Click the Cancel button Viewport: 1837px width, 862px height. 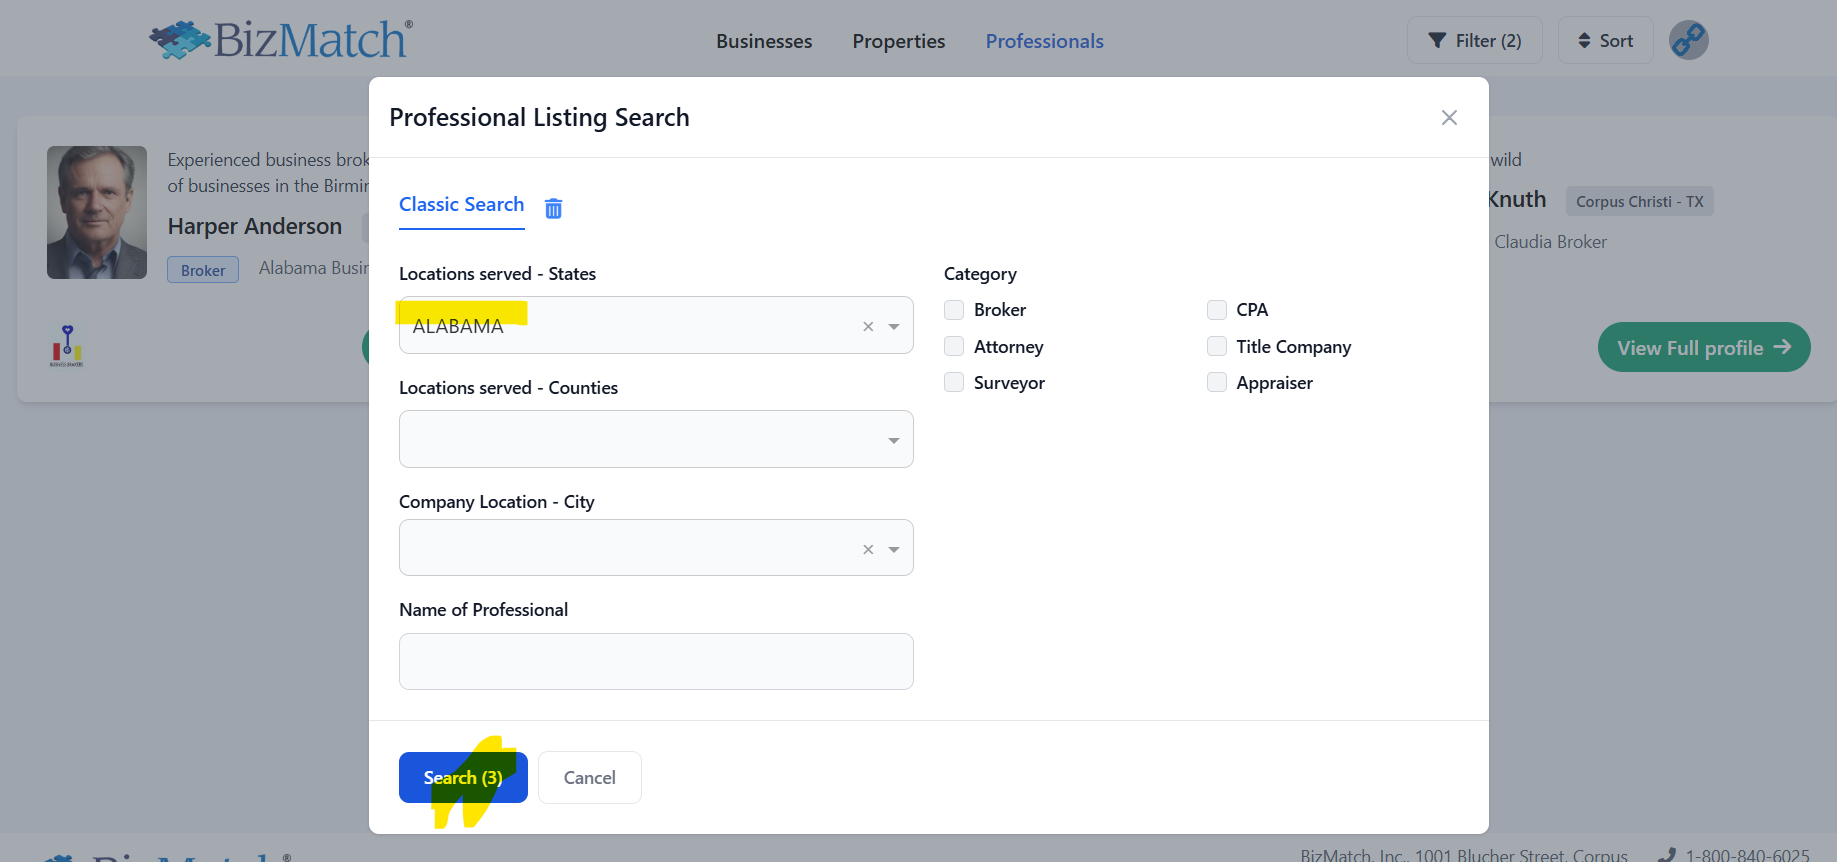pos(589,778)
